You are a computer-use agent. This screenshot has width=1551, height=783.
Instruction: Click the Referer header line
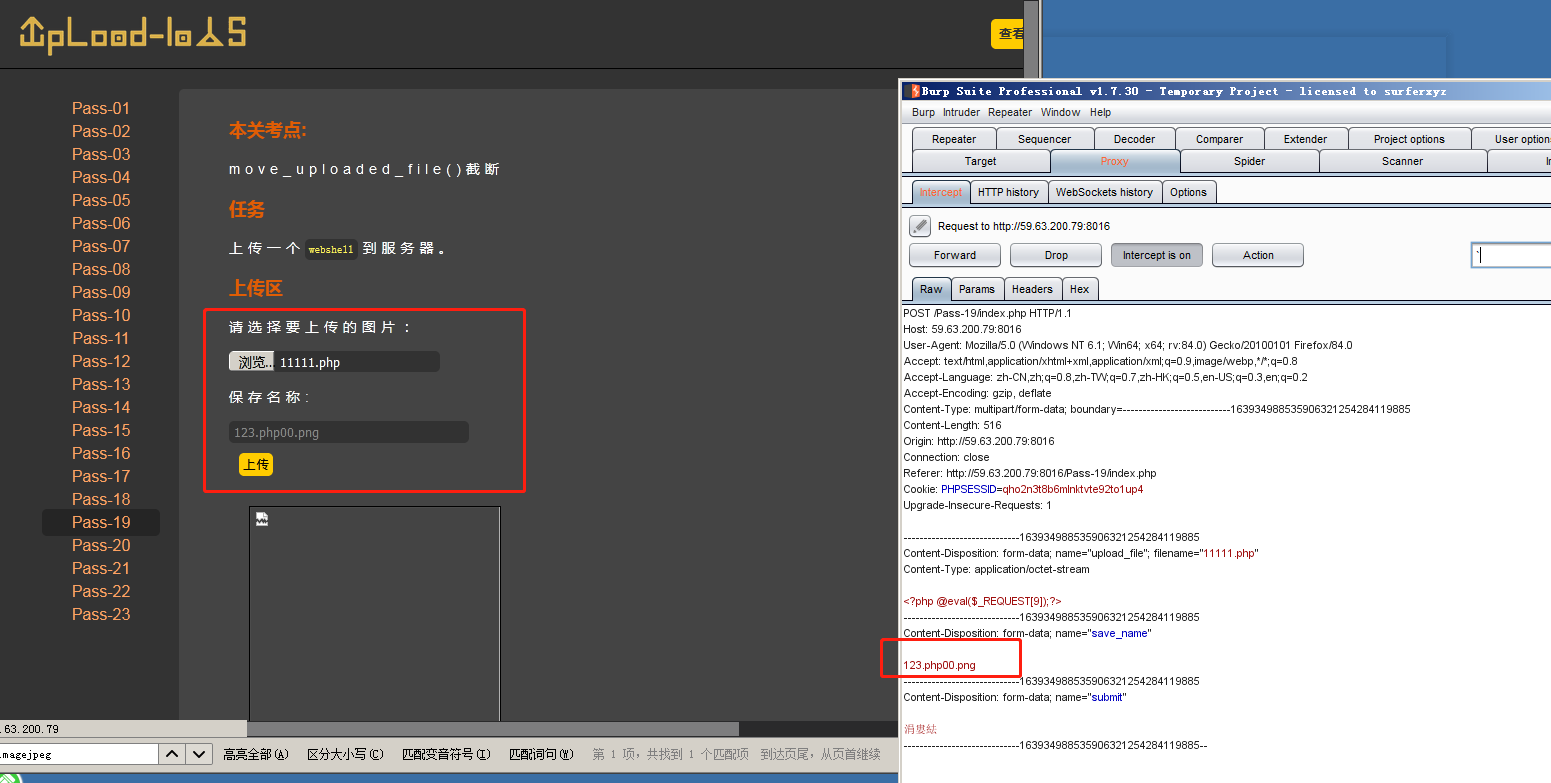pyautogui.click(x=1029, y=473)
